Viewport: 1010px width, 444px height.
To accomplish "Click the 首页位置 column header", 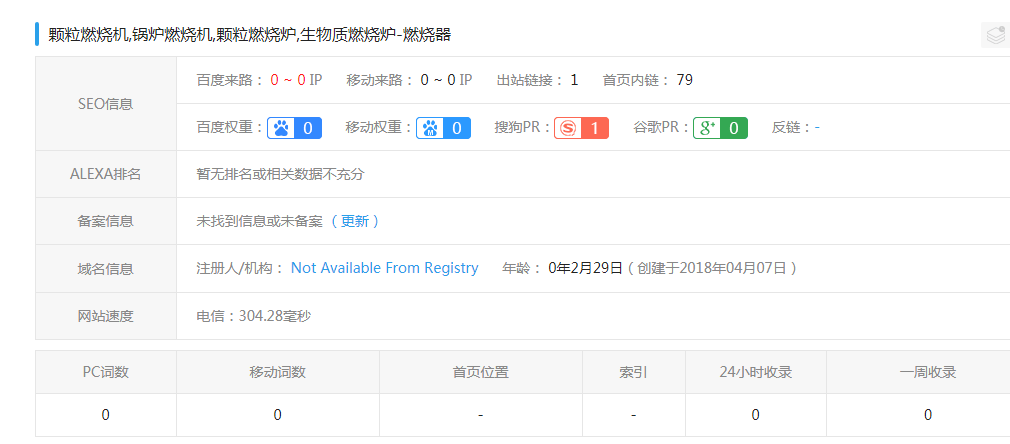I will coord(480,372).
